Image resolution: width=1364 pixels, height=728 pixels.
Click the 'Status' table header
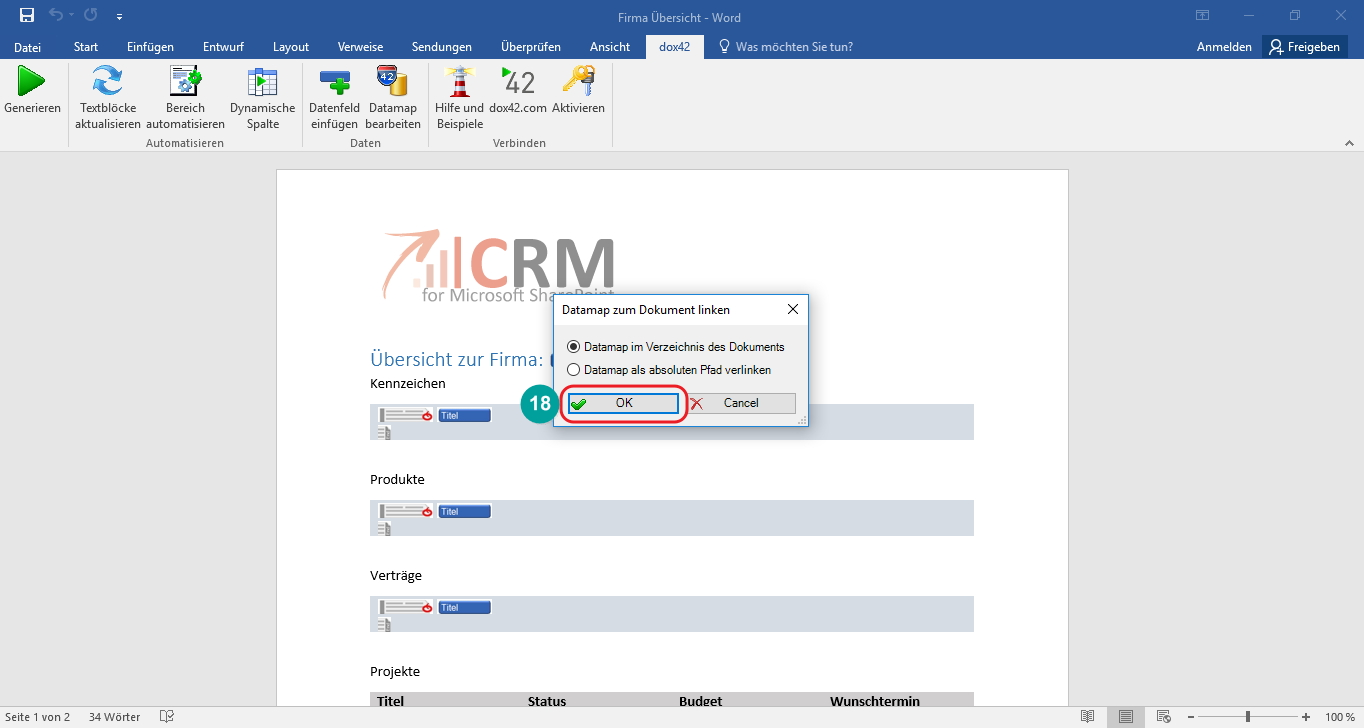pyautogui.click(x=547, y=701)
